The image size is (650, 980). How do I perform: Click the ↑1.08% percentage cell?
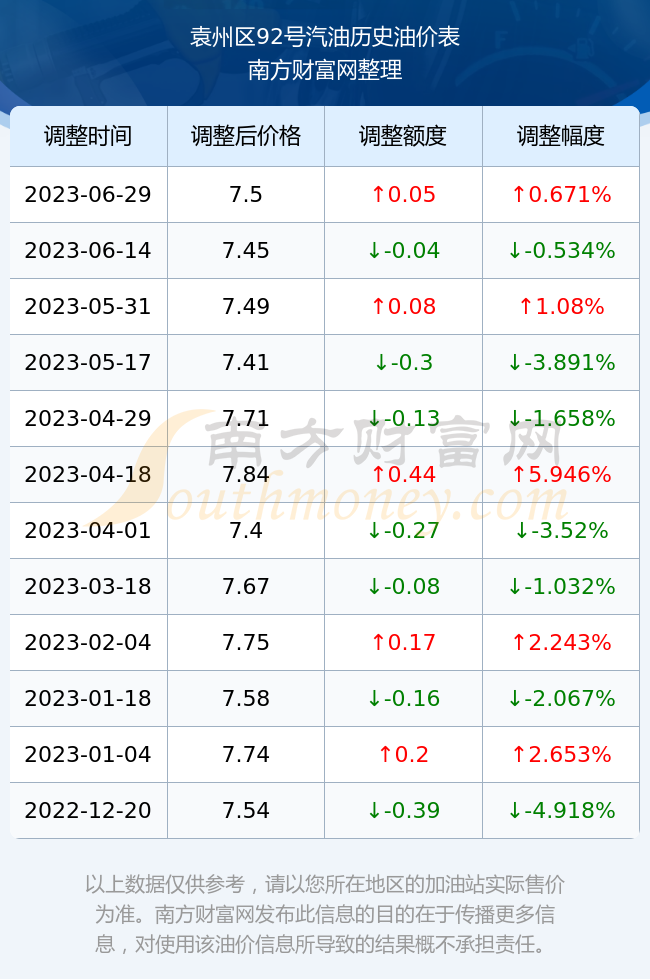(561, 306)
